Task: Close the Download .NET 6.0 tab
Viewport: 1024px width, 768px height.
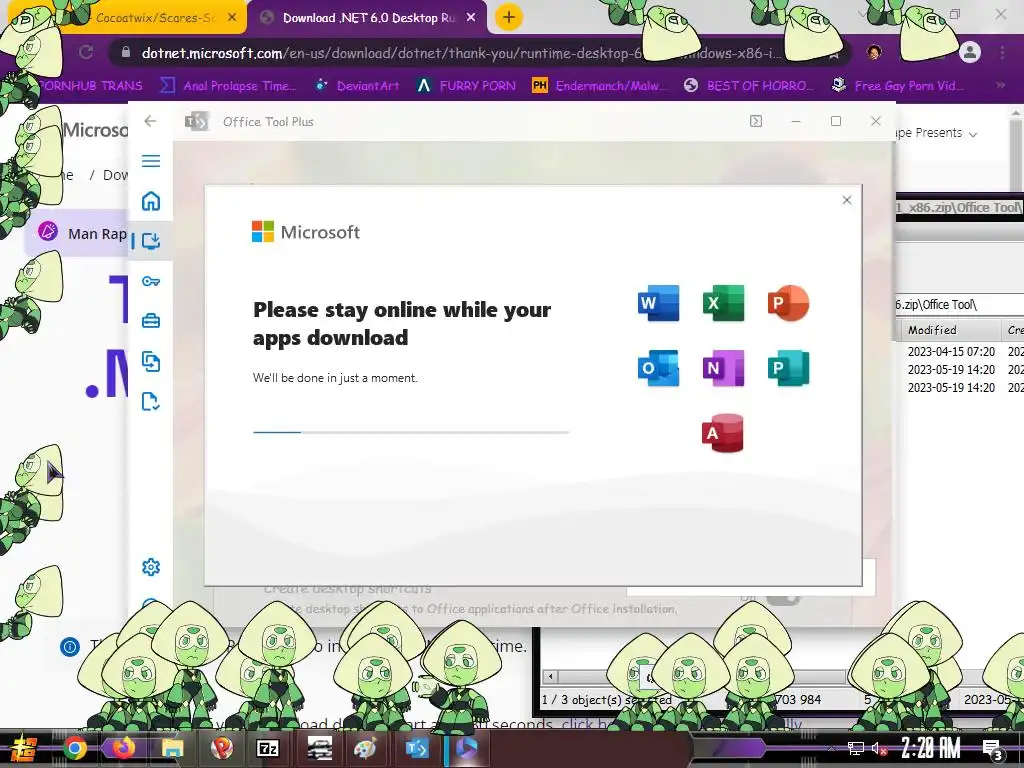Action: click(471, 18)
